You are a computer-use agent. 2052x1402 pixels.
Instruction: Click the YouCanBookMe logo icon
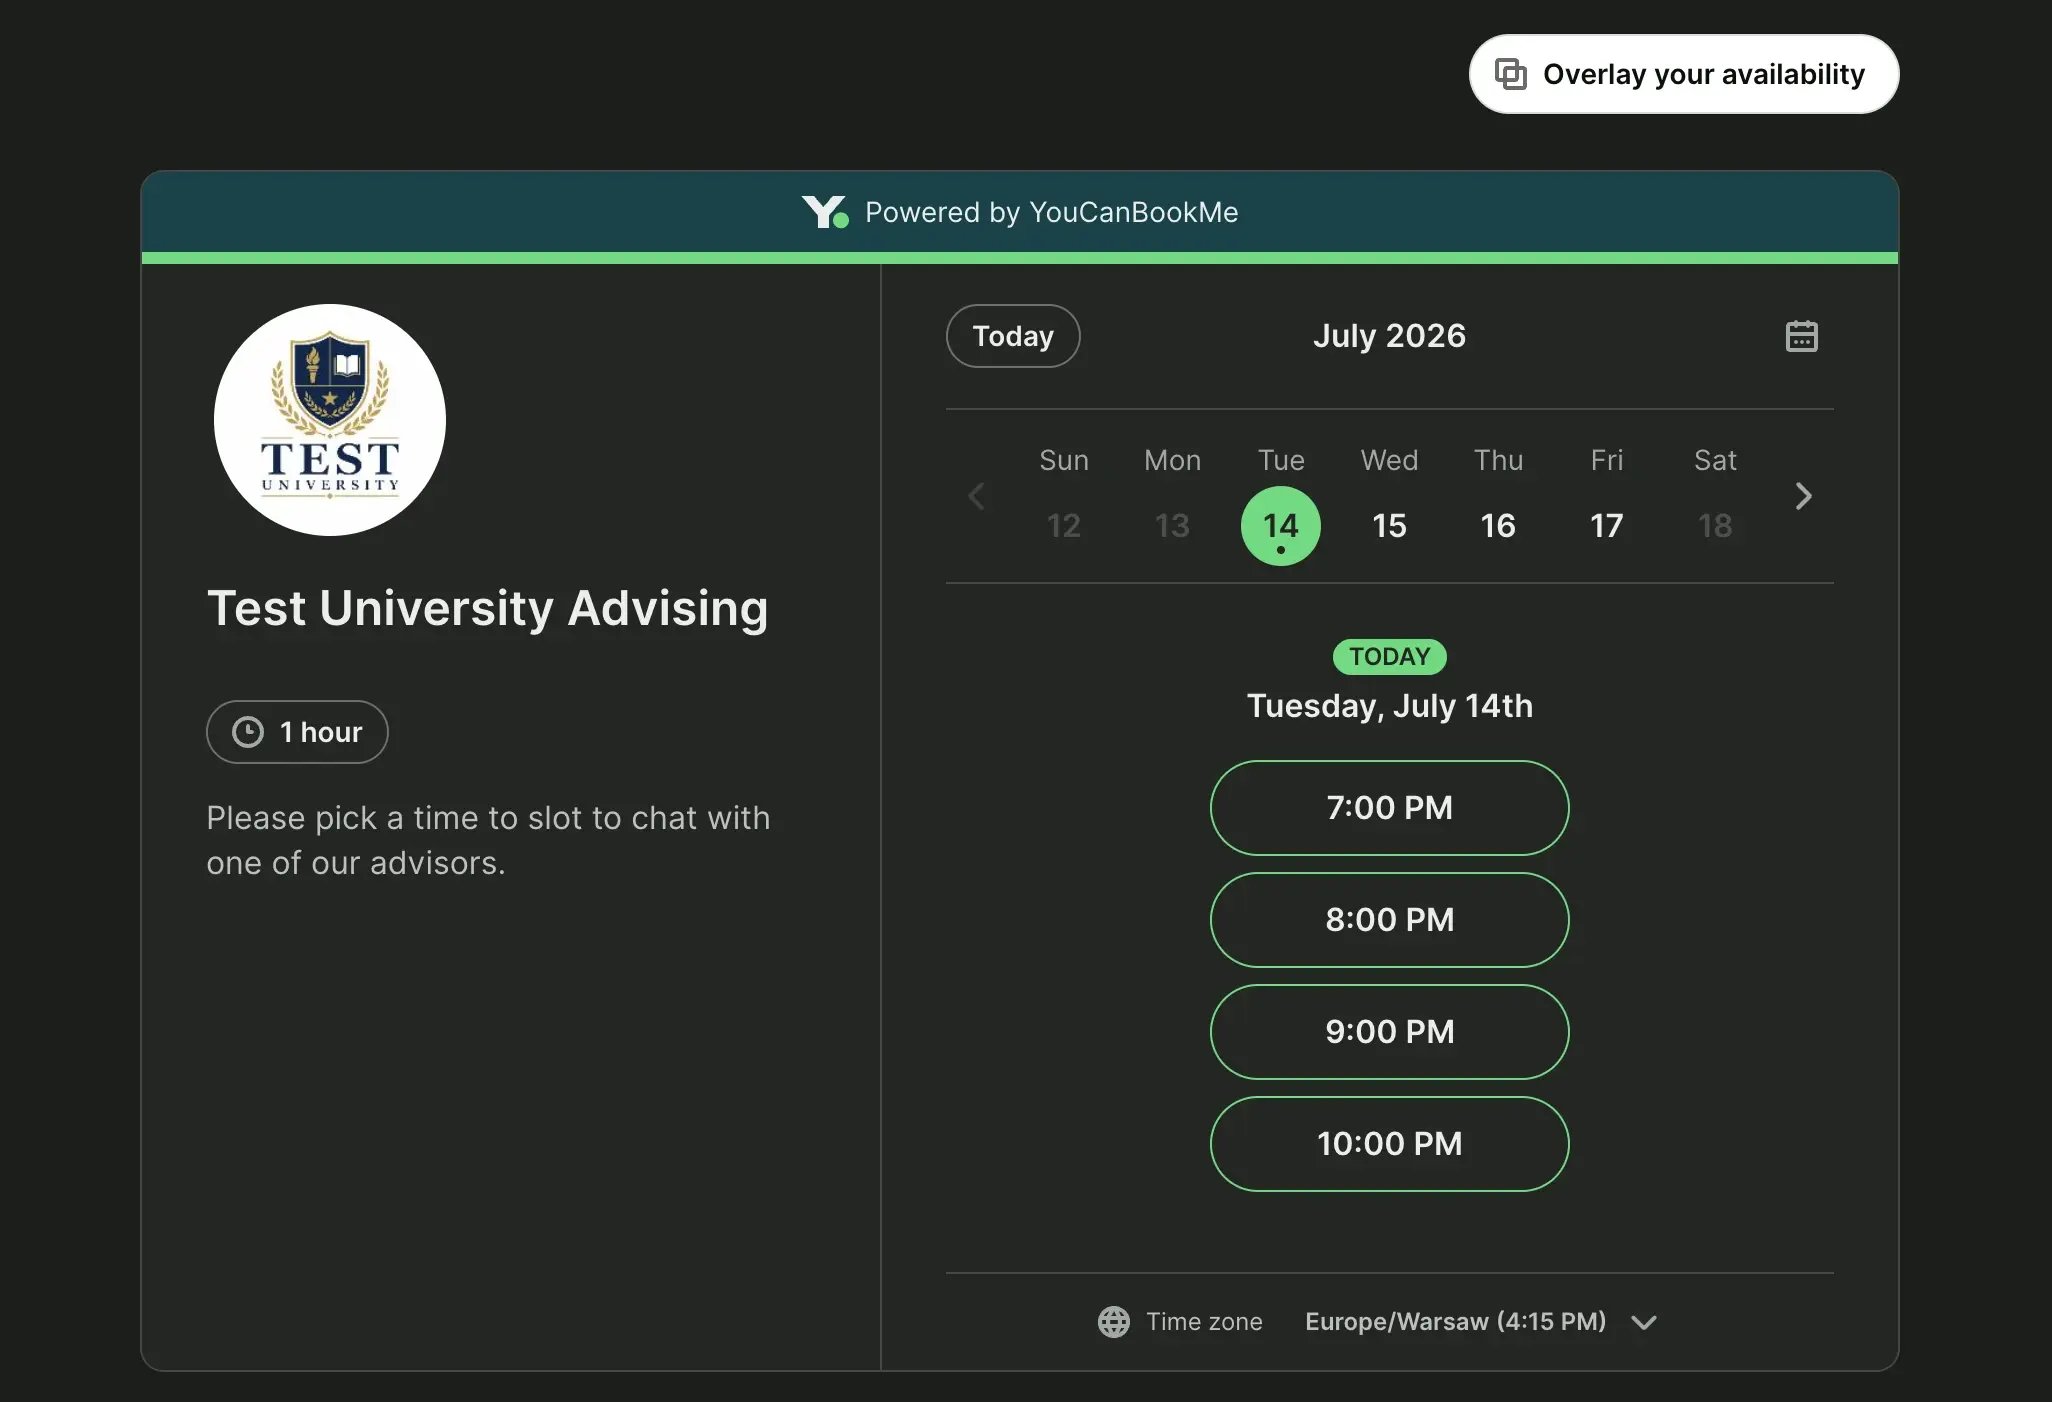pos(825,212)
